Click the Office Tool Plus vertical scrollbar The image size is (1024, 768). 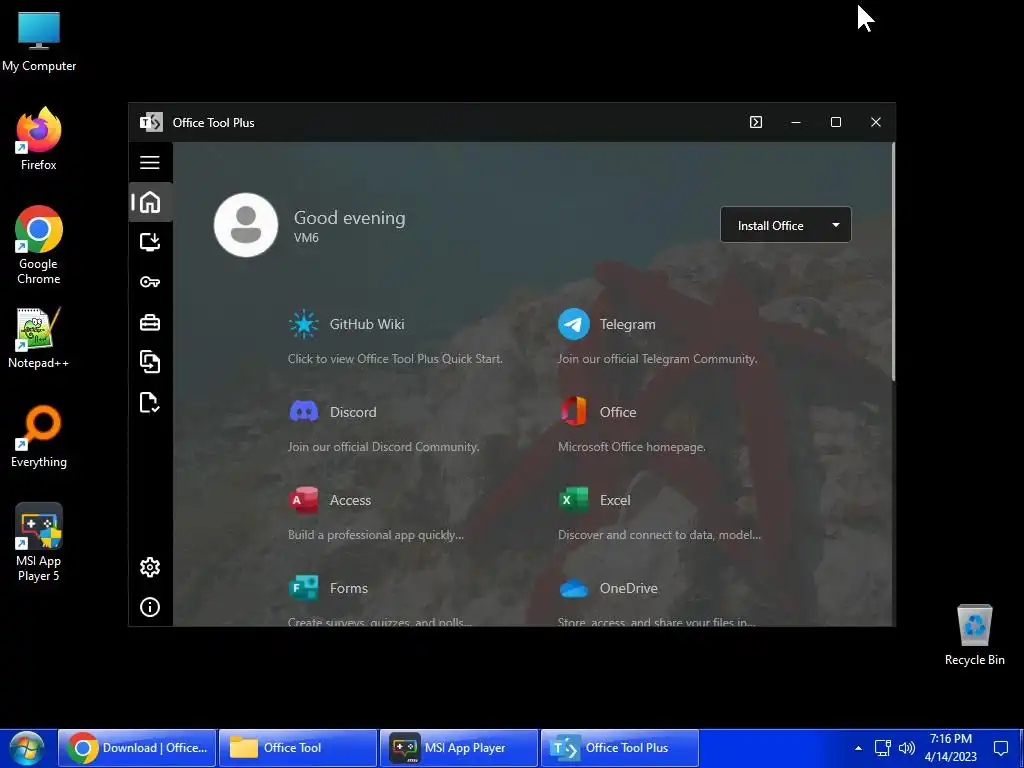893,261
